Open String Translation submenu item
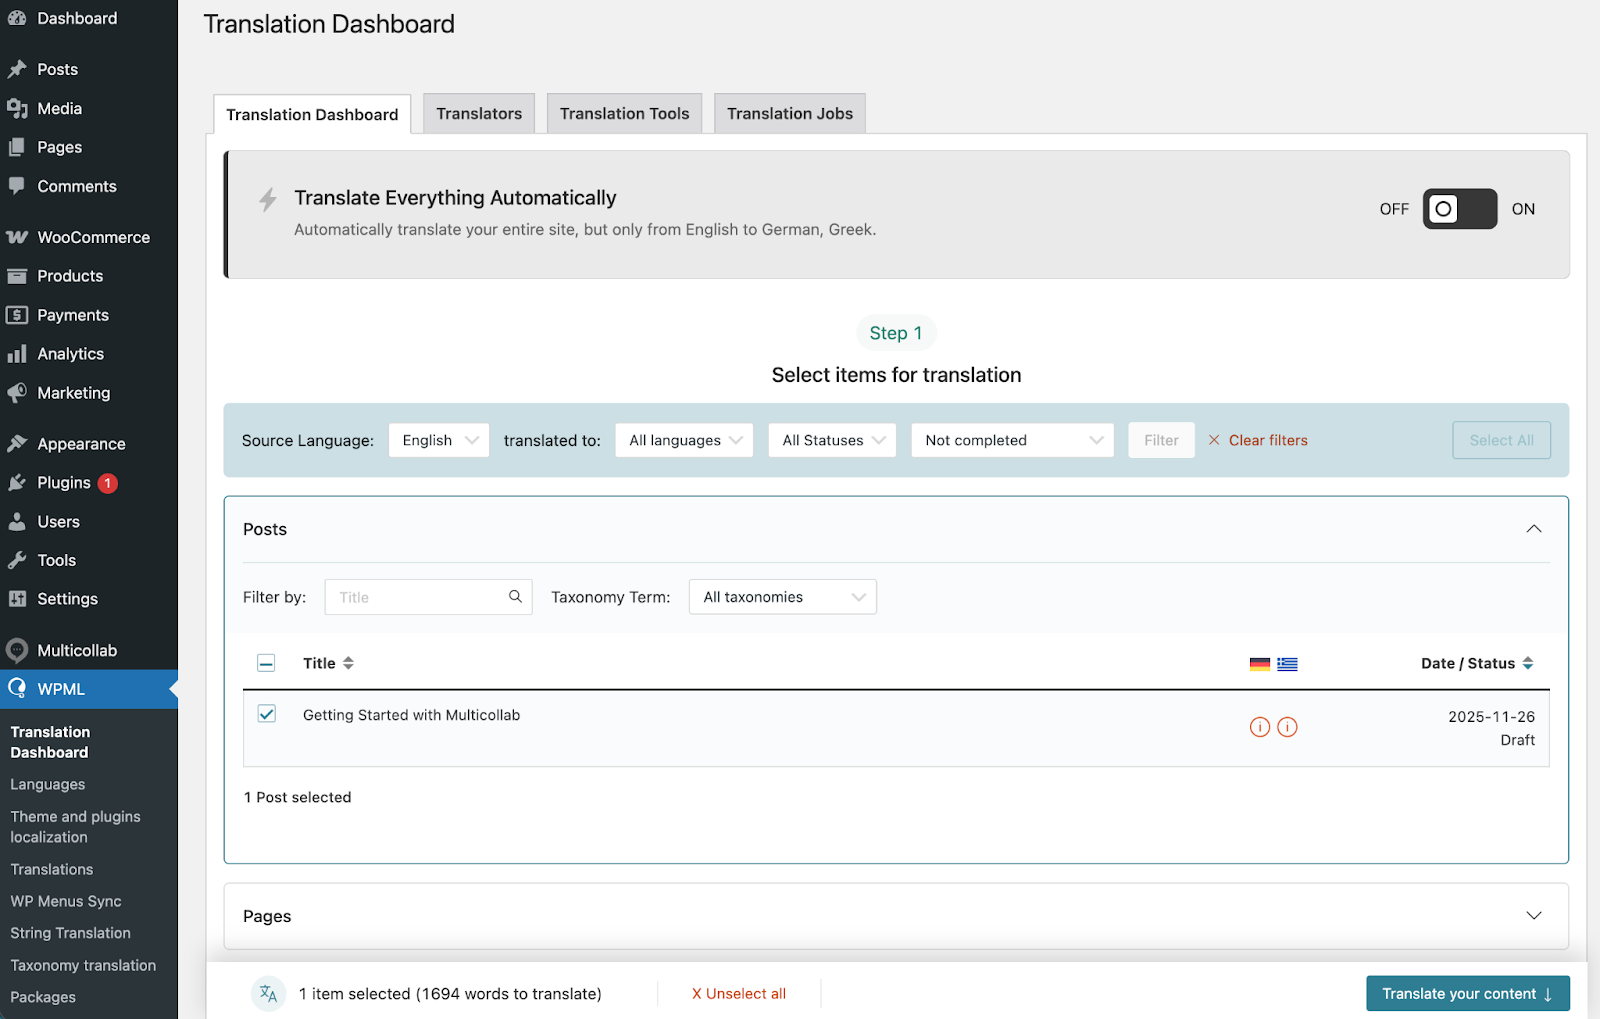The image size is (1600, 1019). 70,933
